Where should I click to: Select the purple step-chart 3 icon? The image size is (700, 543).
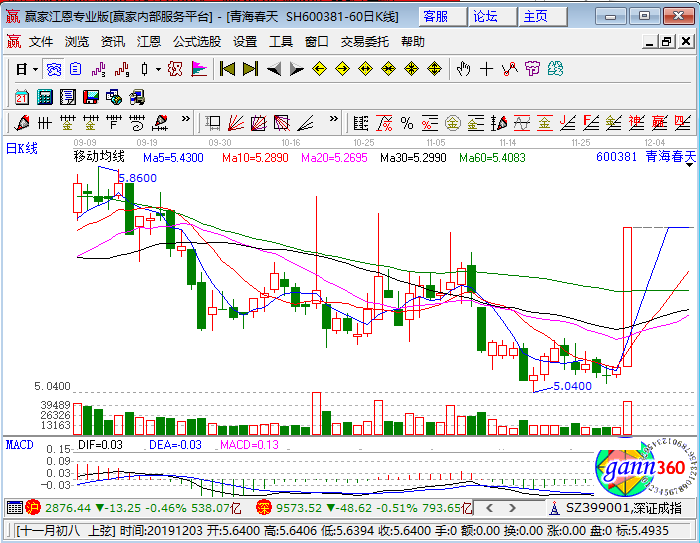click(x=98, y=69)
